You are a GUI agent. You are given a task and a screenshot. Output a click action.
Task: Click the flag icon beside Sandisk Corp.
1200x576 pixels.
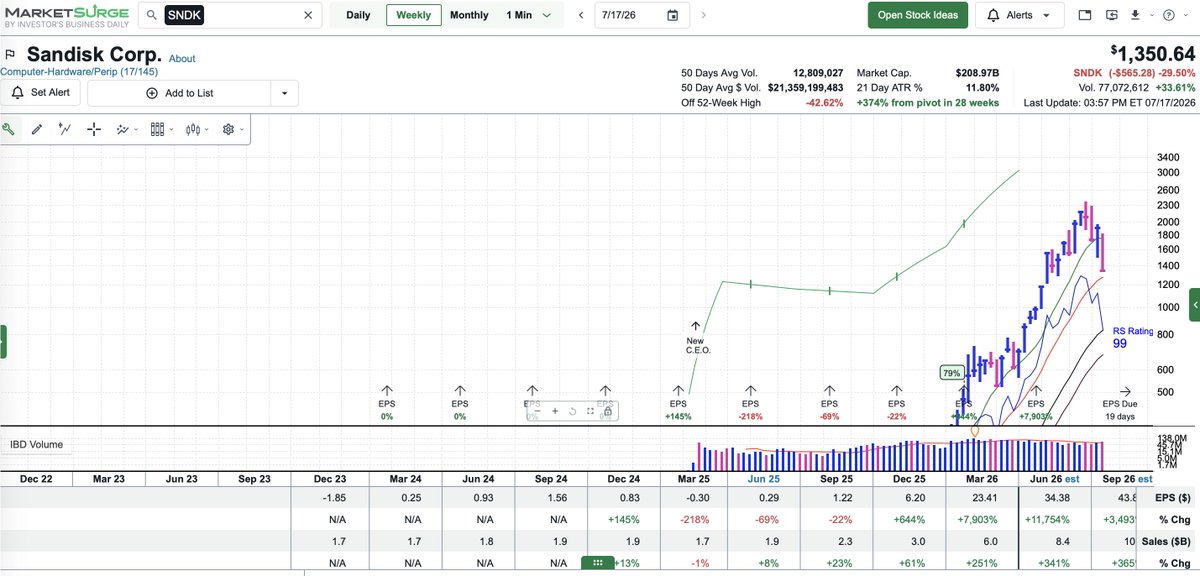click(x=10, y=54)
